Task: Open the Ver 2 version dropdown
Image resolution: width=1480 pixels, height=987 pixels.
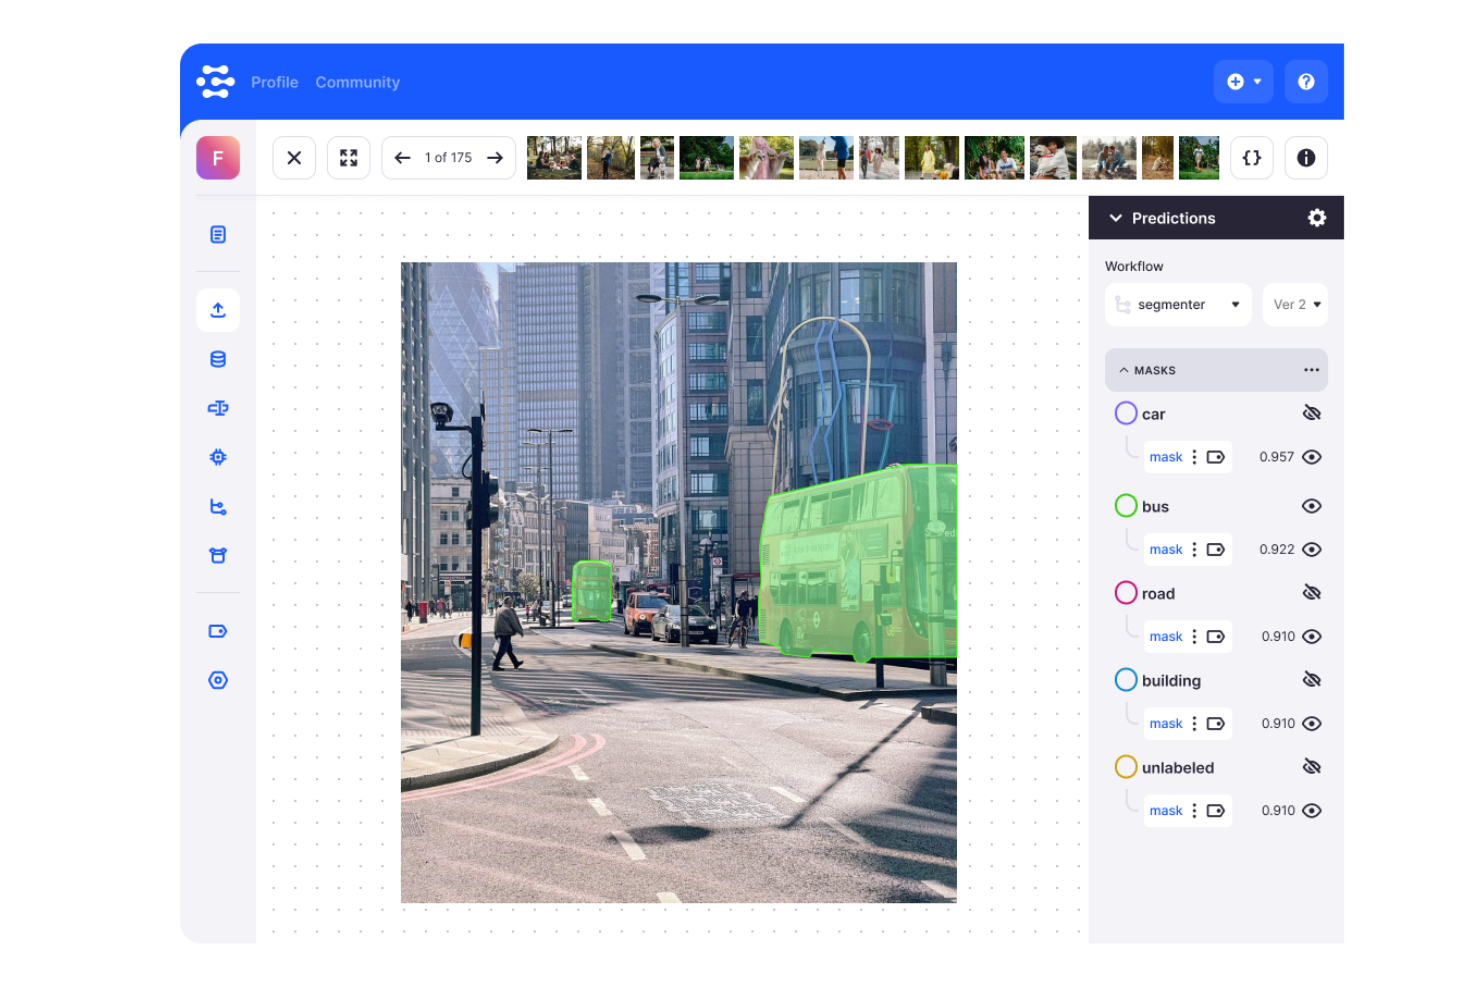Action: [x=1294, y=304]
